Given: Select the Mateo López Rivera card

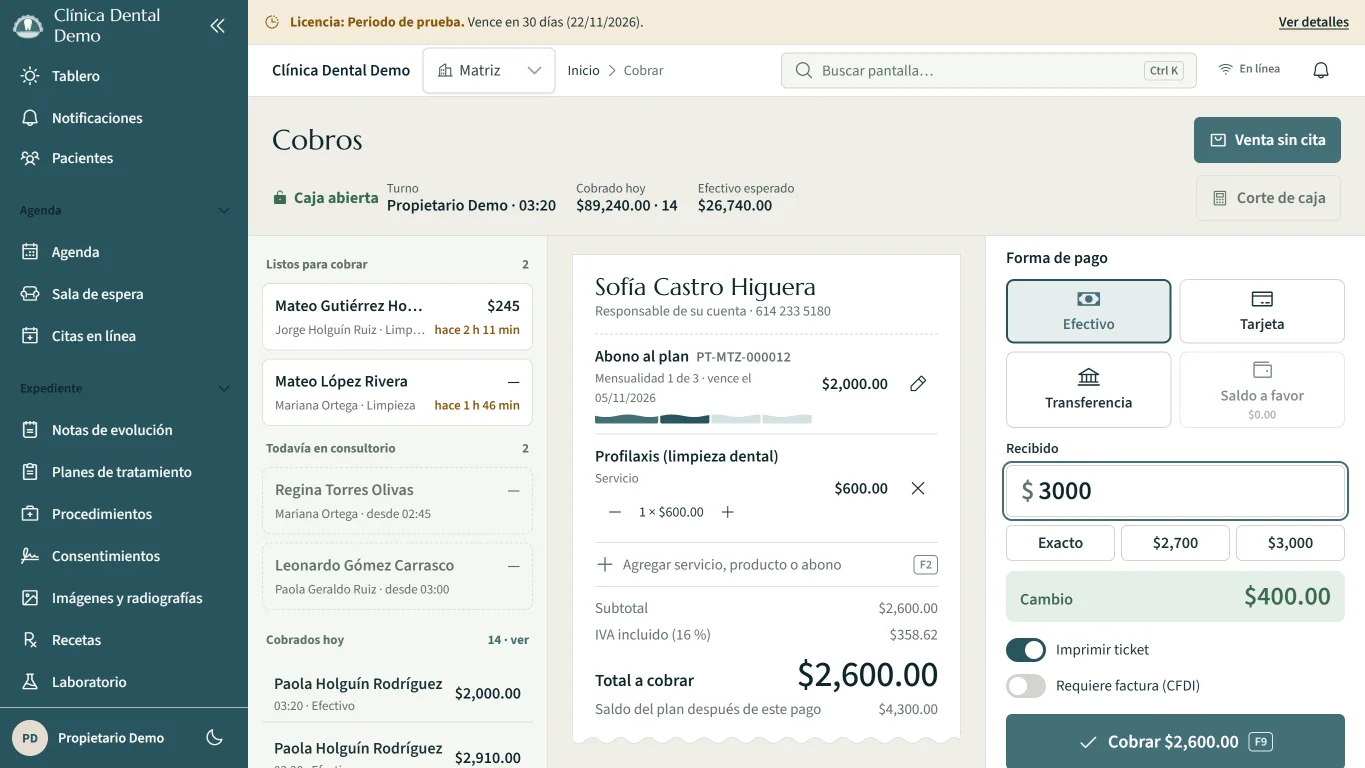Looking at the screenshot, I should coord(397,392).
